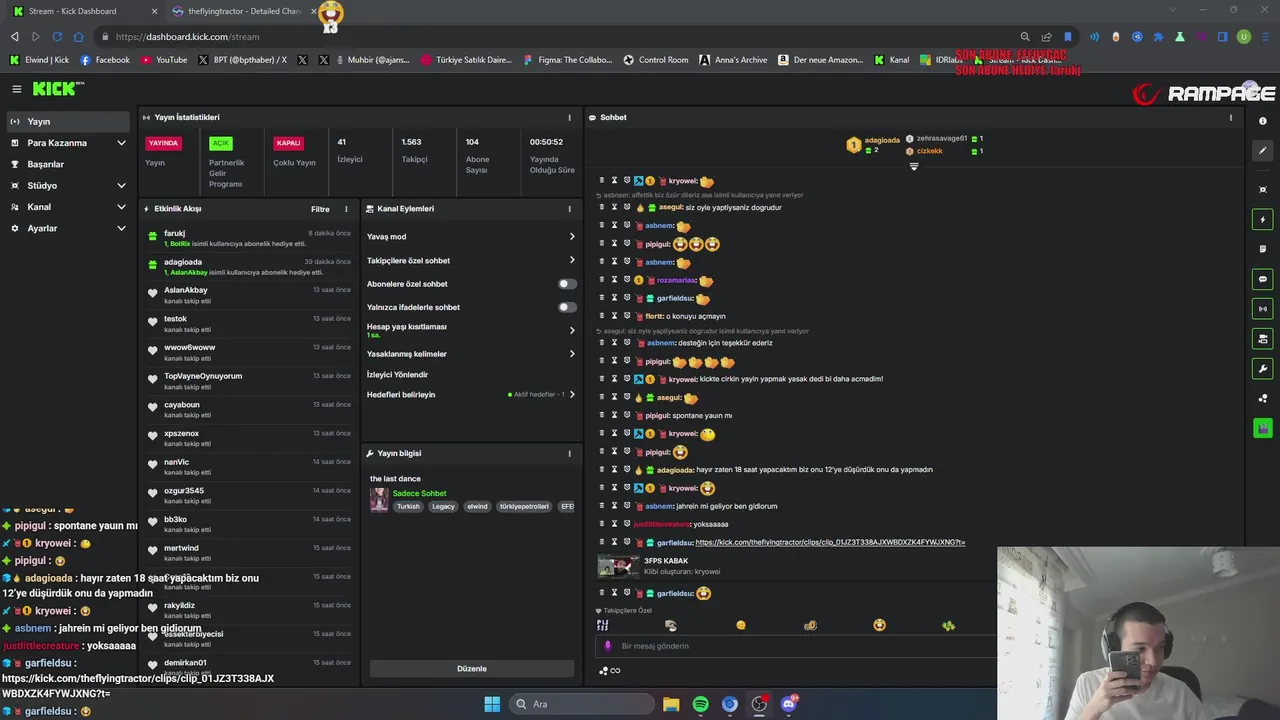This screenshot has width=1280, height=720.
Task: Switch to Stream - Kick Dashboard tab
Action: click(x=85, y=11)
